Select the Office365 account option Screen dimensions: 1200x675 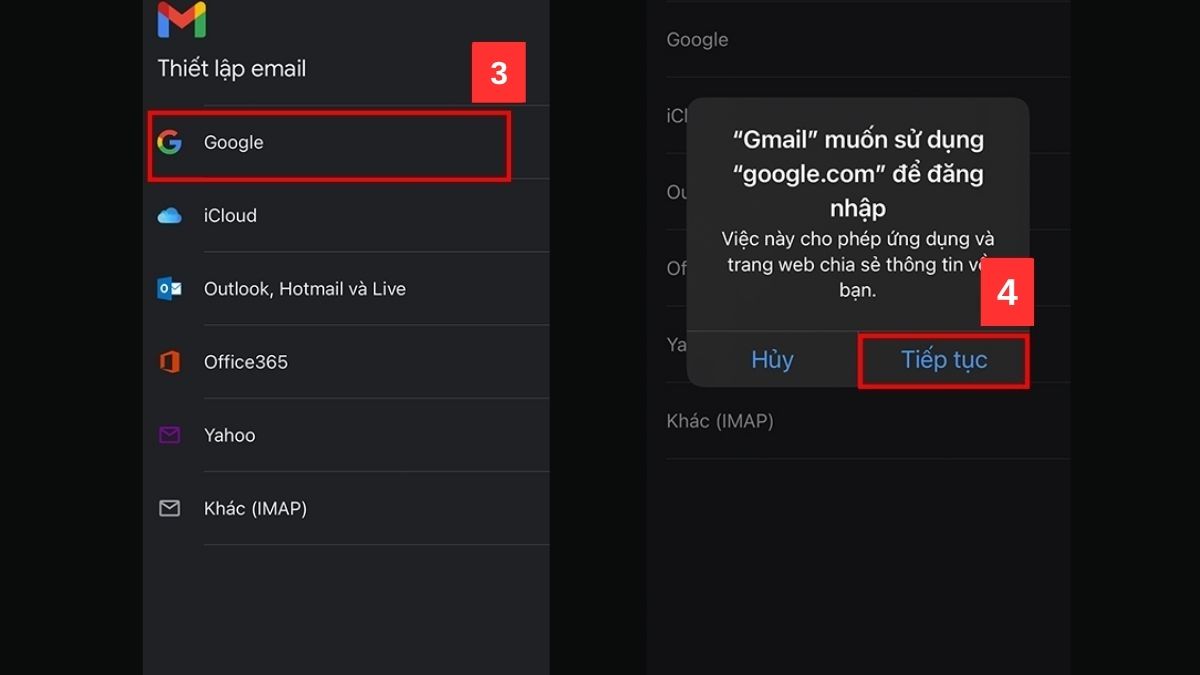346,362
